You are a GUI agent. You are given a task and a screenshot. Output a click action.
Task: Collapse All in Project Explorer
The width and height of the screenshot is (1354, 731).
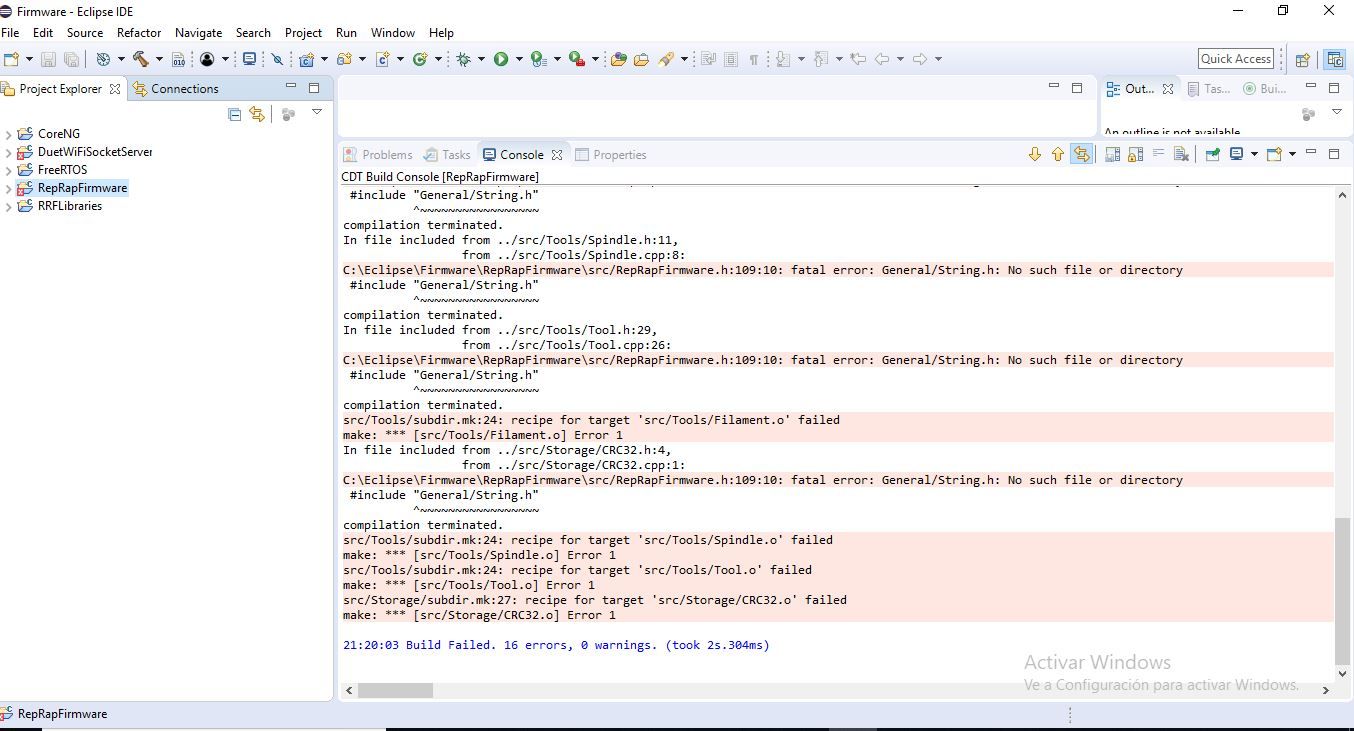click(x=234, y=114)
